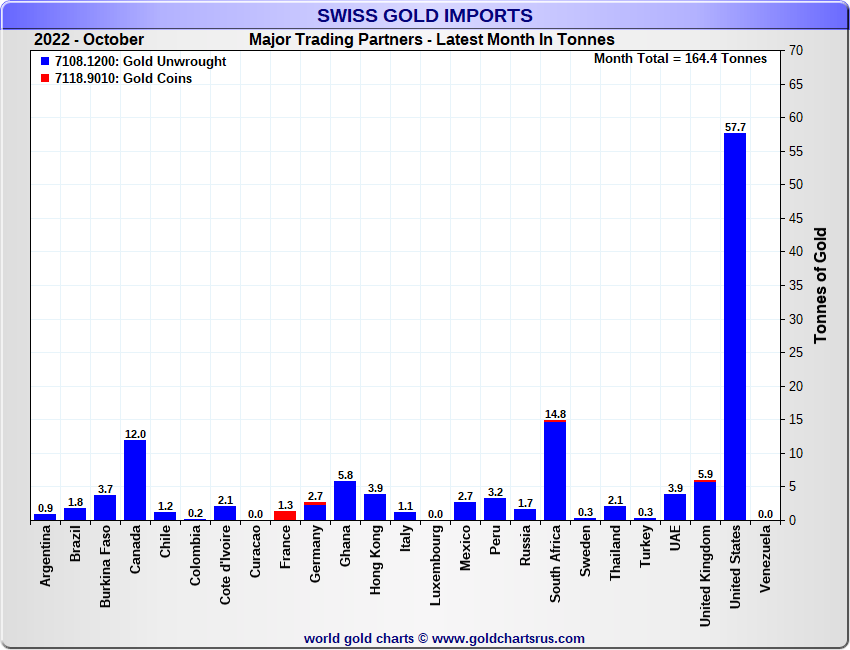Click the Venezuela x-axis label
The image size is (850, 650).
click(x=765, y=570)
